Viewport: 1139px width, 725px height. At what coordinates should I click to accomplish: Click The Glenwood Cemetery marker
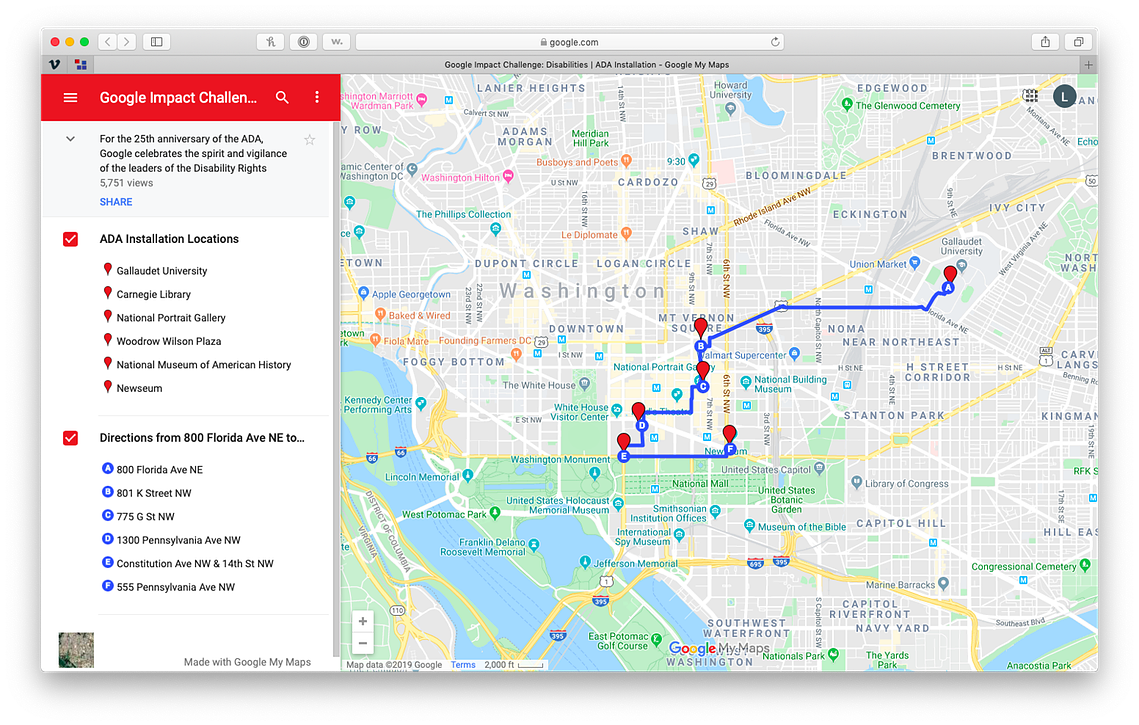coord(847,104)
